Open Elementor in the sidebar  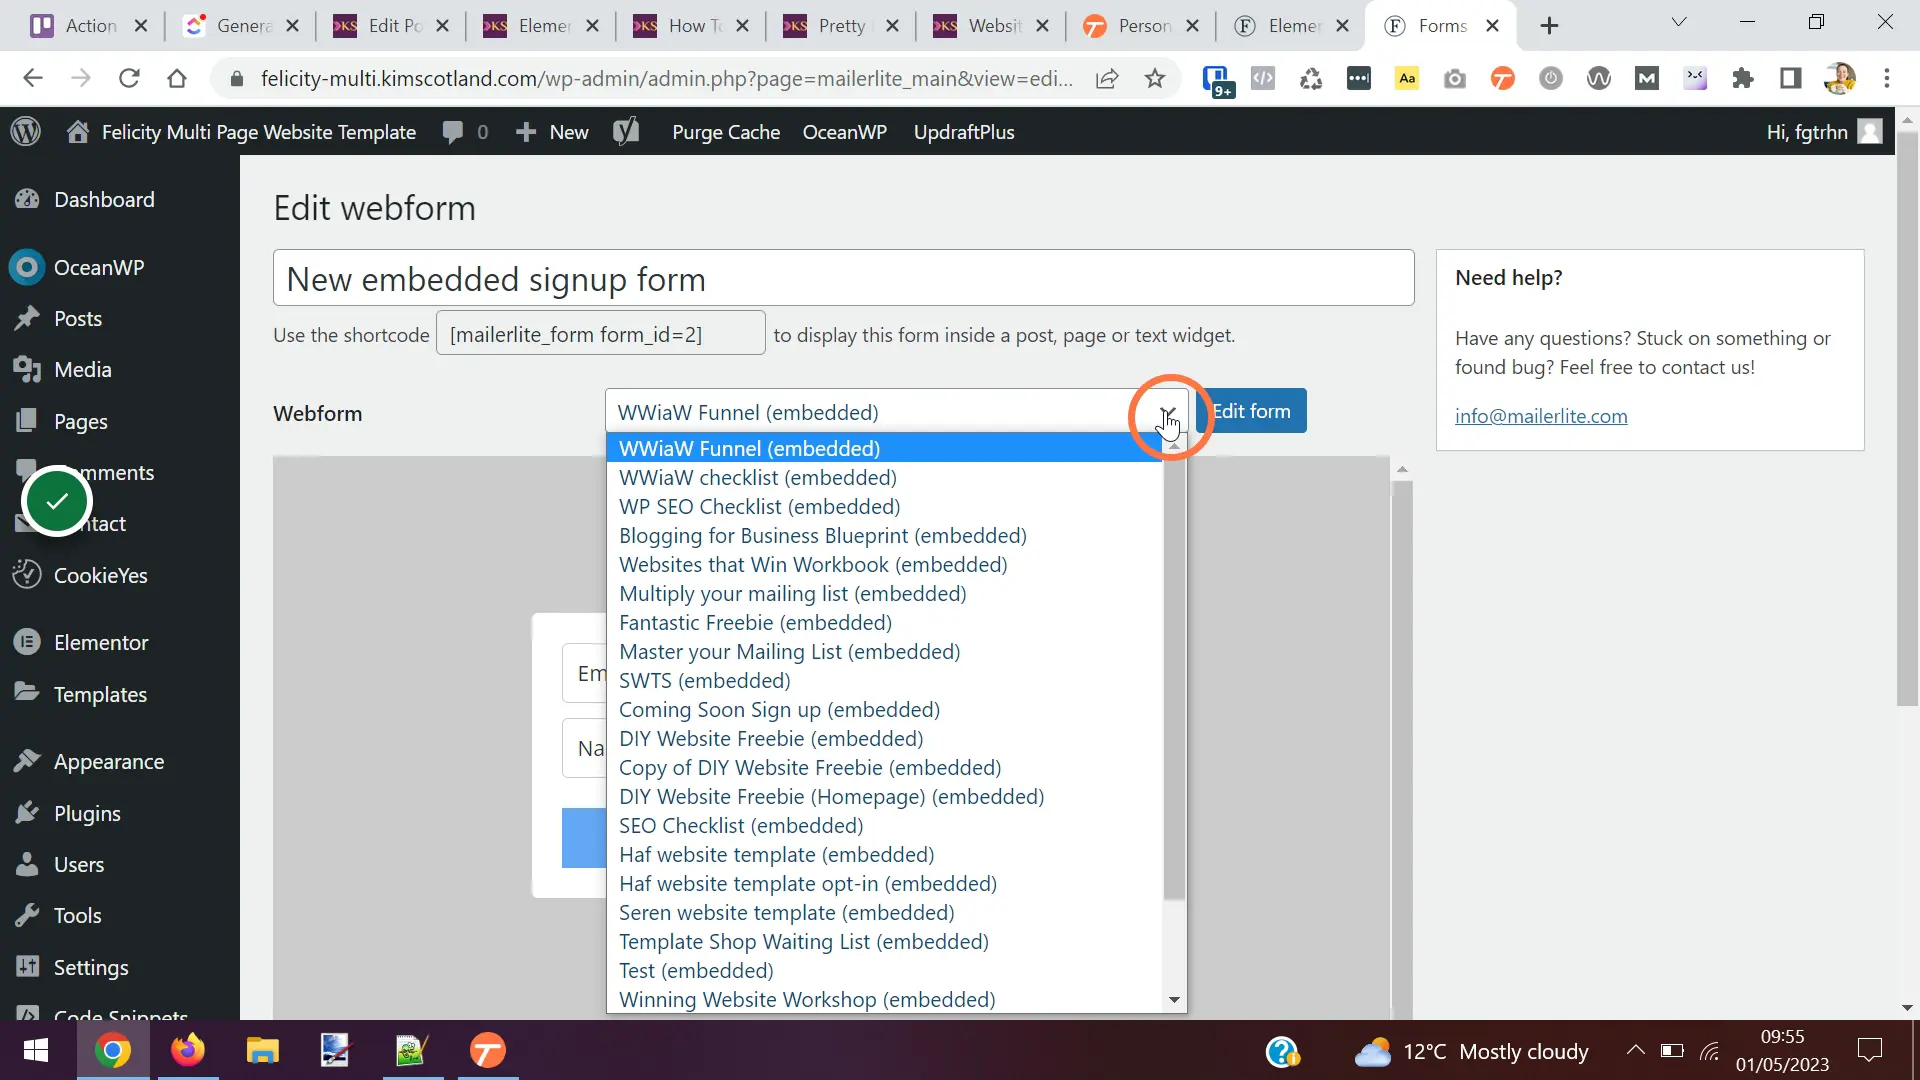pos(101,642)
